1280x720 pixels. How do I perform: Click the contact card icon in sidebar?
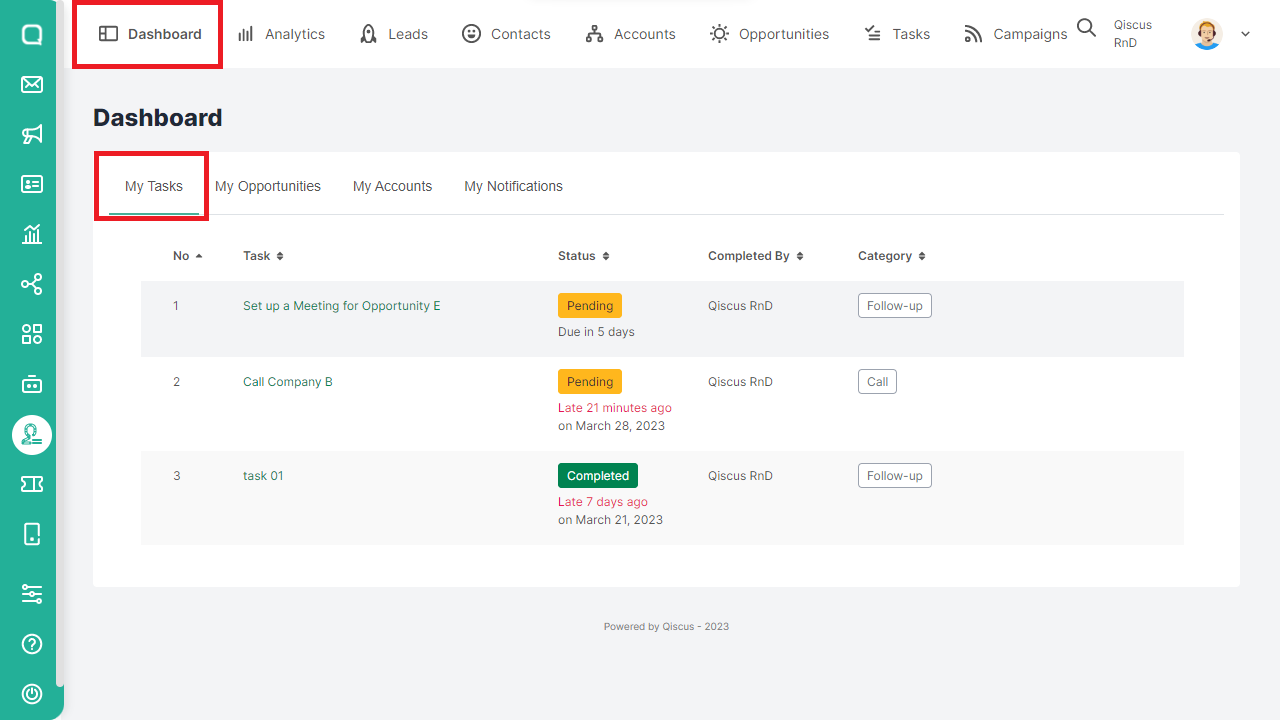32,184
